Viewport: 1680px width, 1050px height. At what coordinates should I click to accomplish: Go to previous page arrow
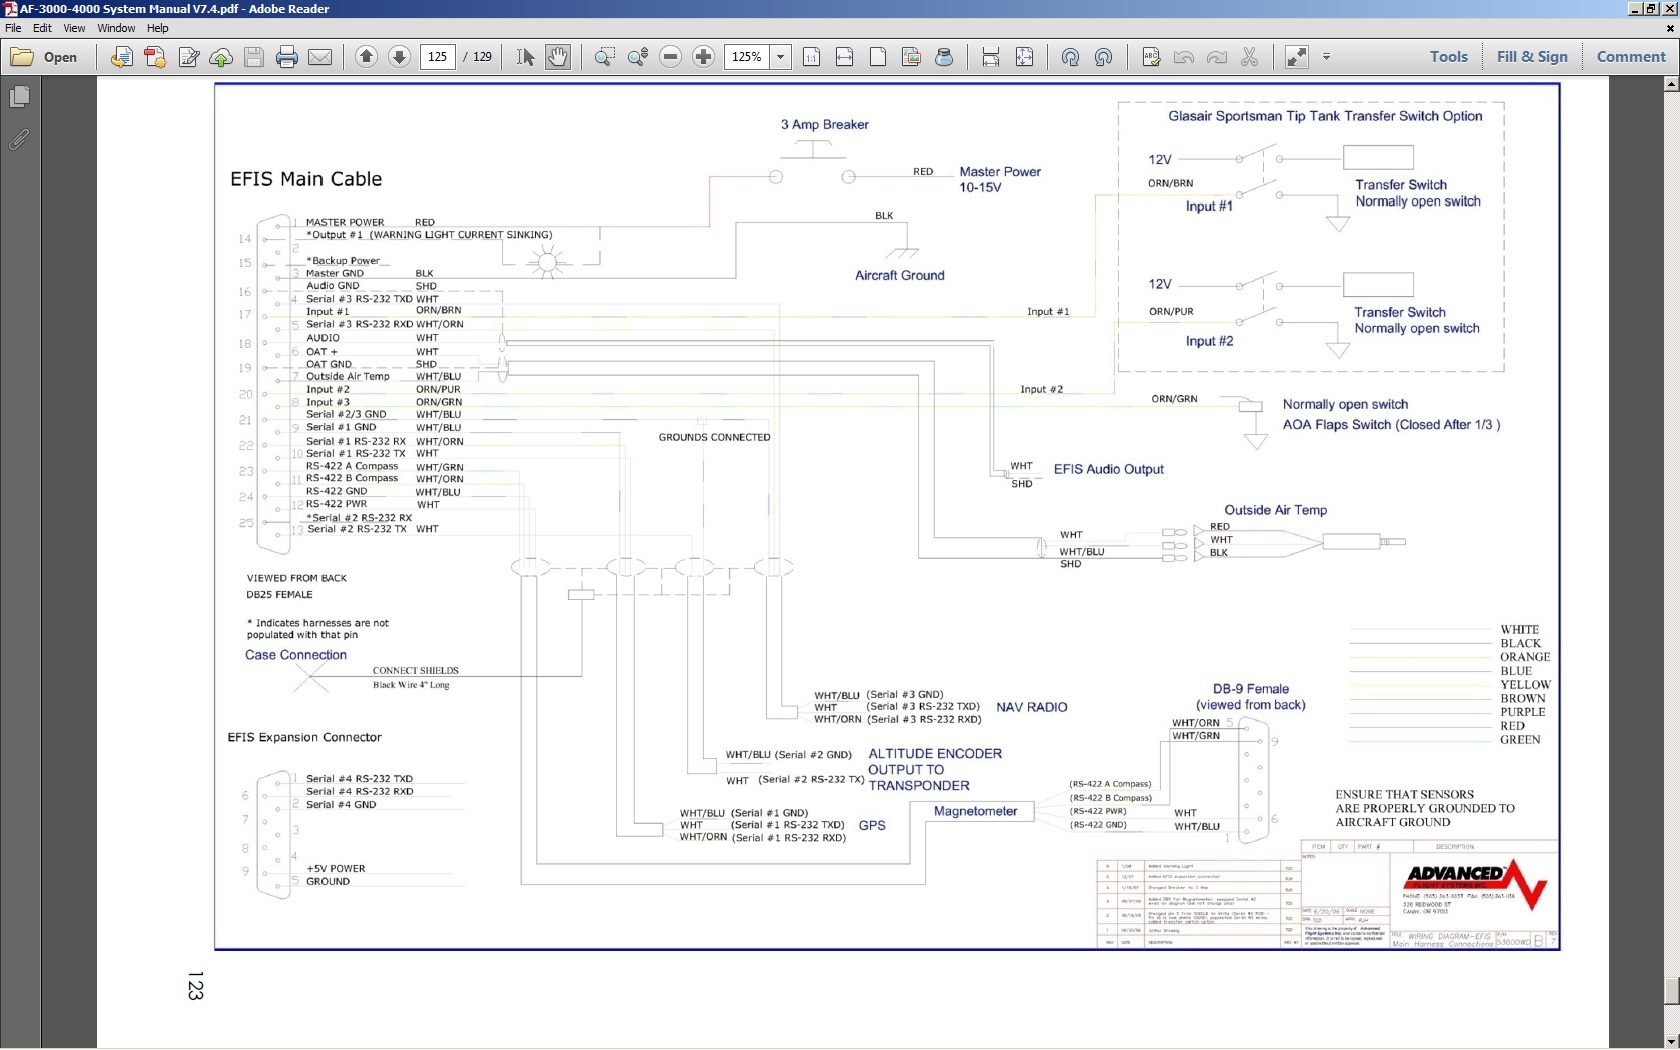[x=366, y=57]
